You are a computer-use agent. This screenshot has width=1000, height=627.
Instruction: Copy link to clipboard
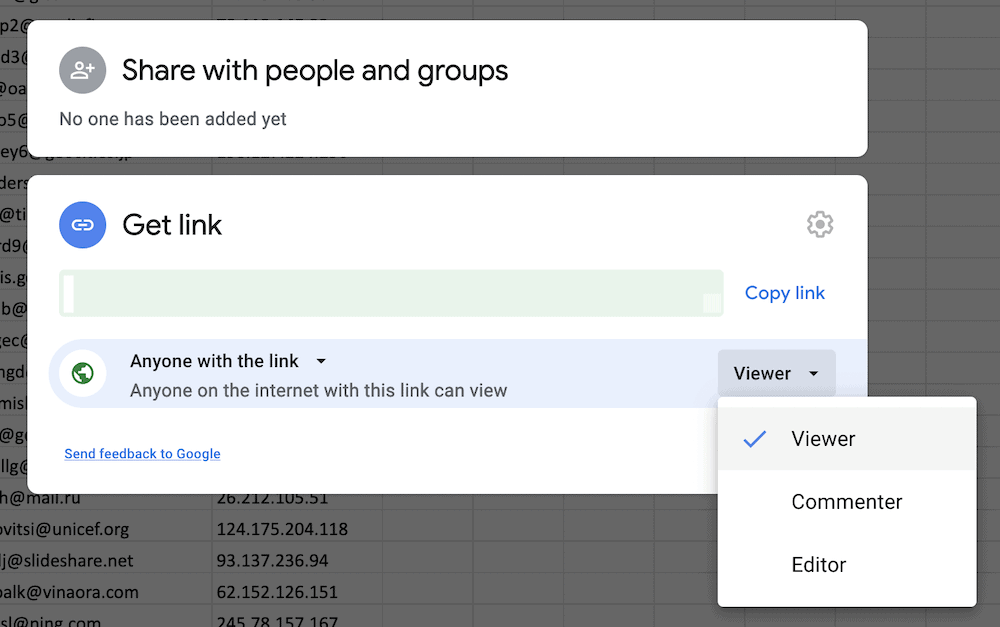point(784,293)
